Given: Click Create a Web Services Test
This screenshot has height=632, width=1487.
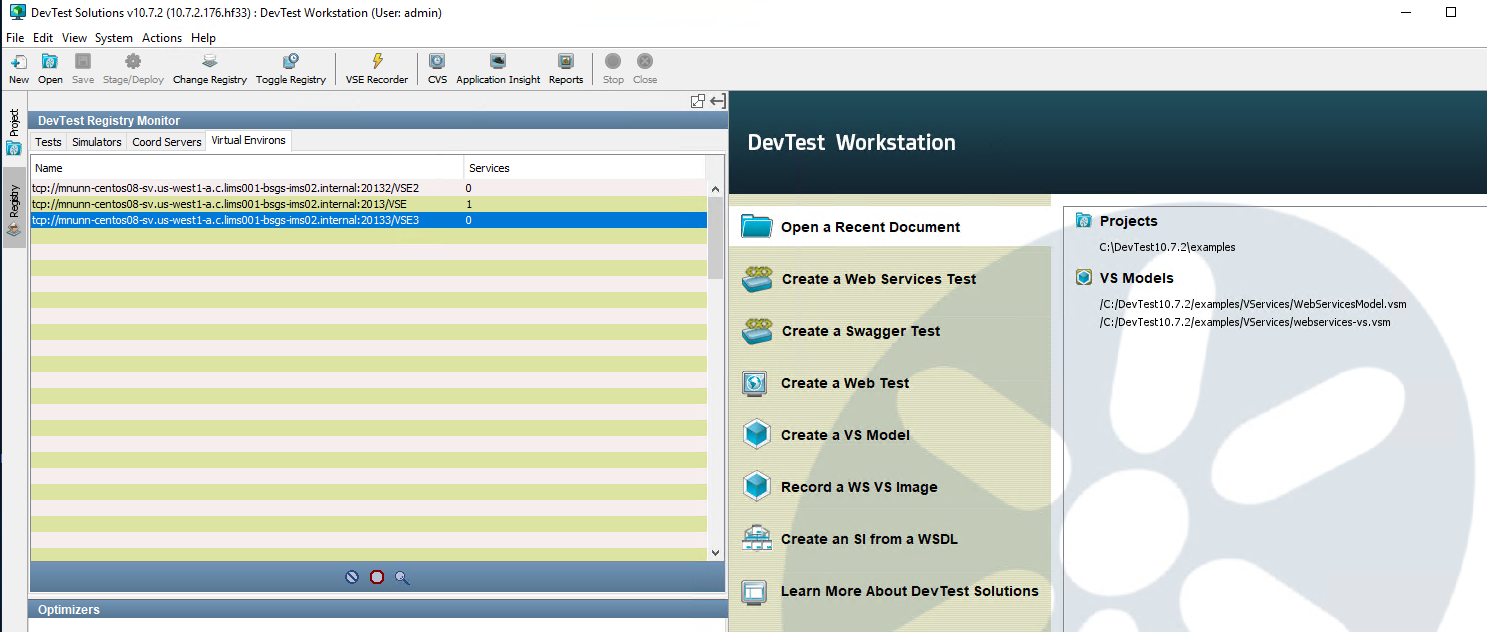Looking at the screenshot, I should point(878,279).
